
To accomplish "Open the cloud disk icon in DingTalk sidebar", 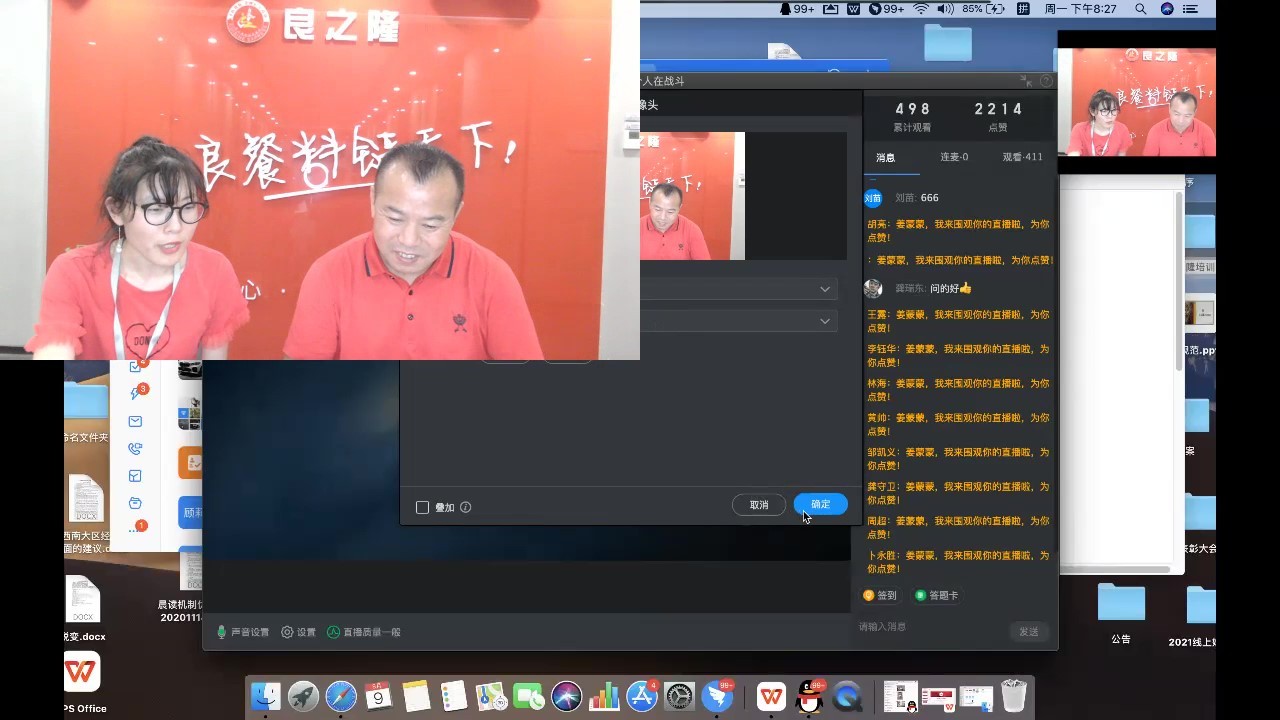I will (x=135, y=503).
